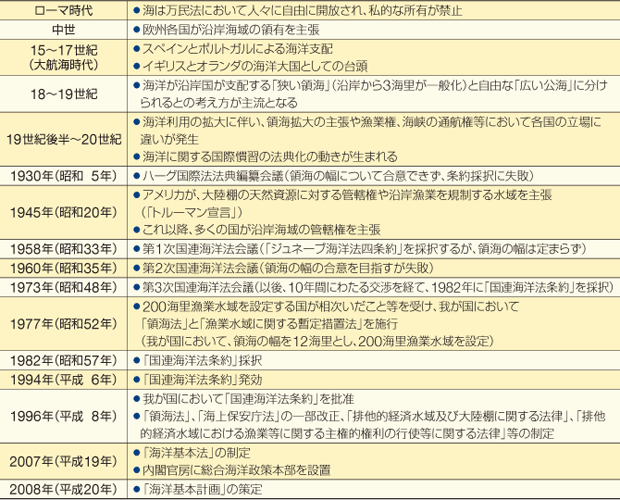Click the 15〜17世紀 (大航海時代) header cell
This screenshot has height=500, width=620.
[x=65, y=56]
